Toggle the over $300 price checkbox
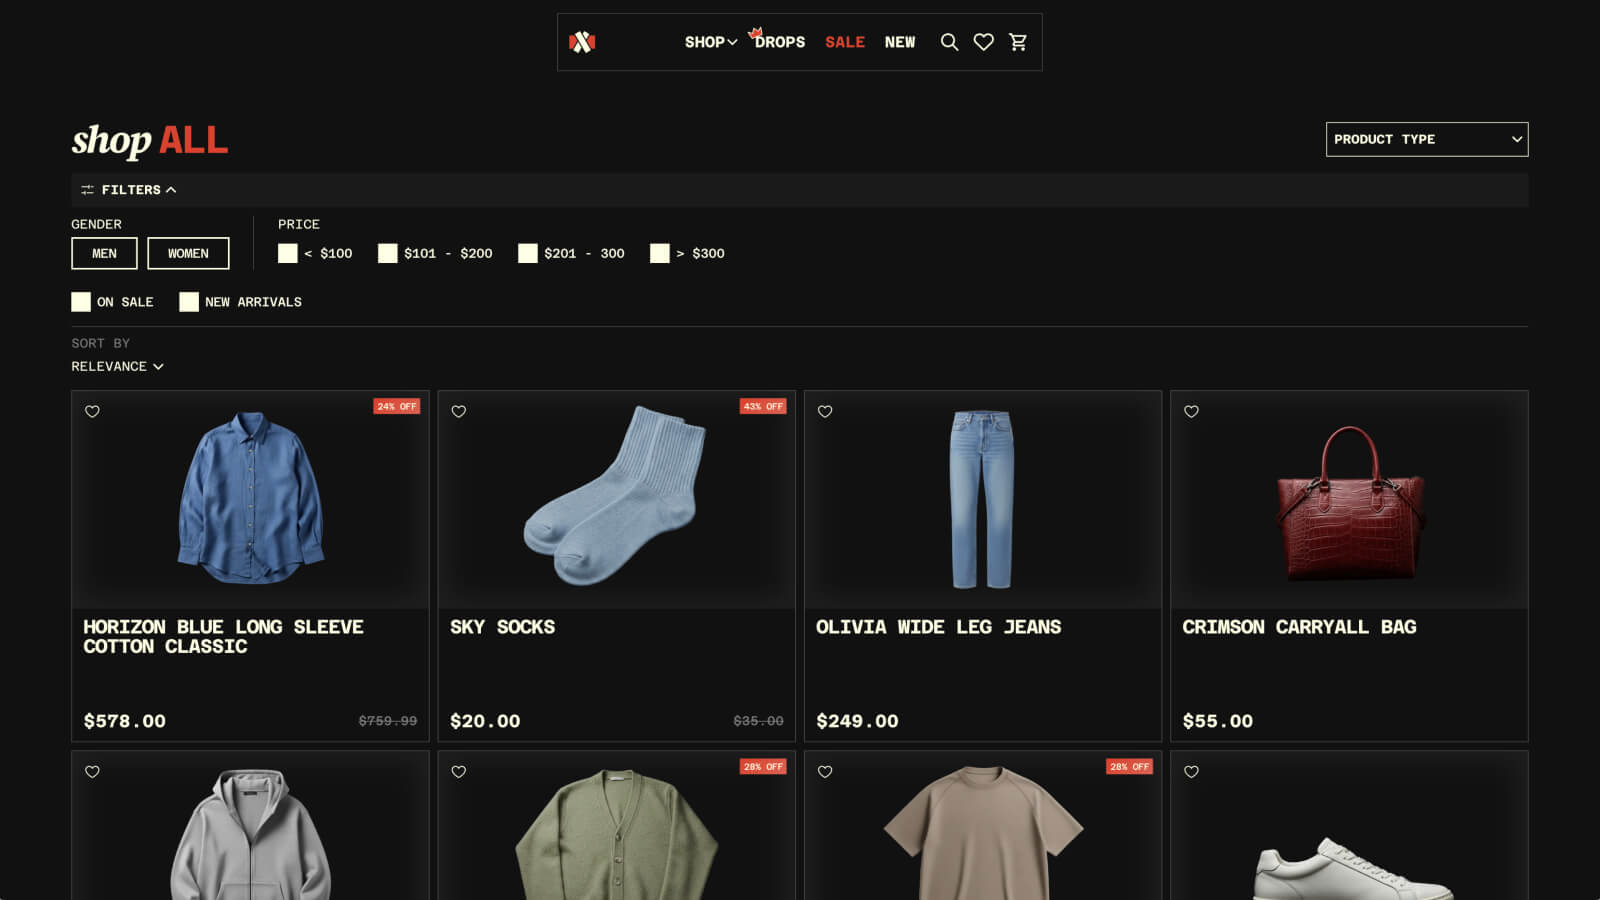Viewport: 1600px width, 900px height. pos(660,254)
